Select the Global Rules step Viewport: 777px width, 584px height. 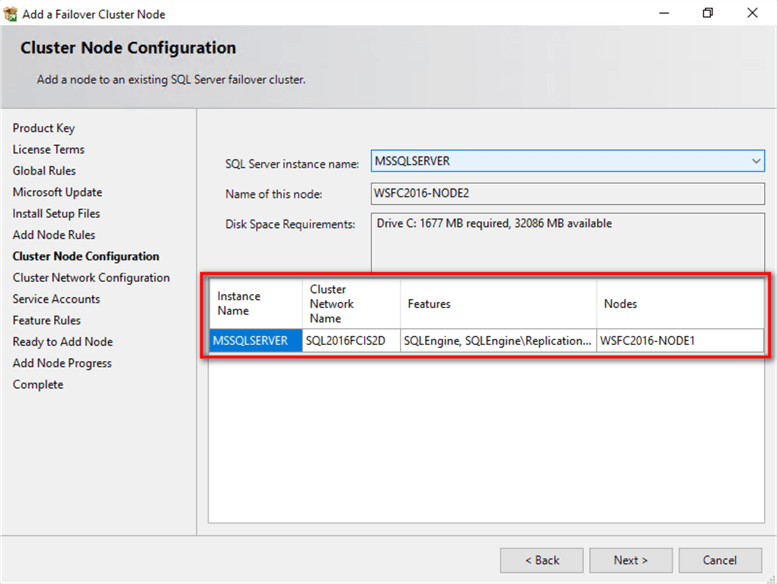[x=44, y=171]
